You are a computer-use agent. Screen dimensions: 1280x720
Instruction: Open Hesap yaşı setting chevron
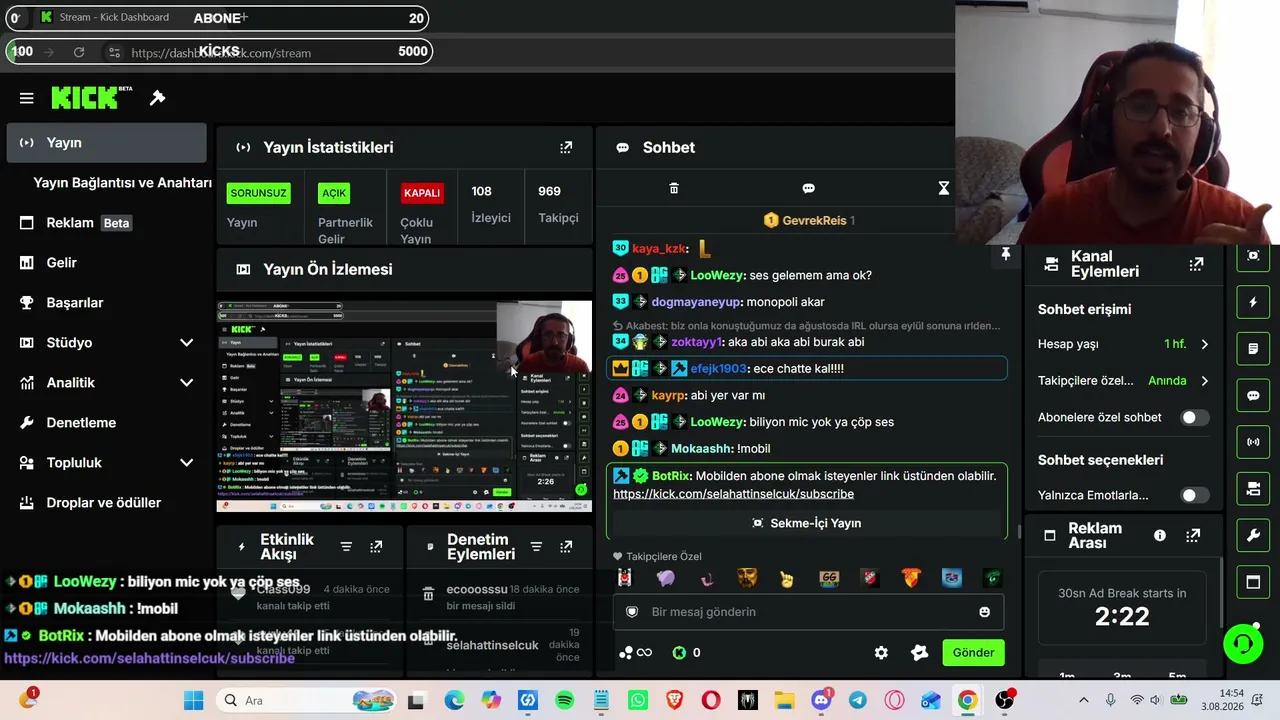click(1204, 344)
